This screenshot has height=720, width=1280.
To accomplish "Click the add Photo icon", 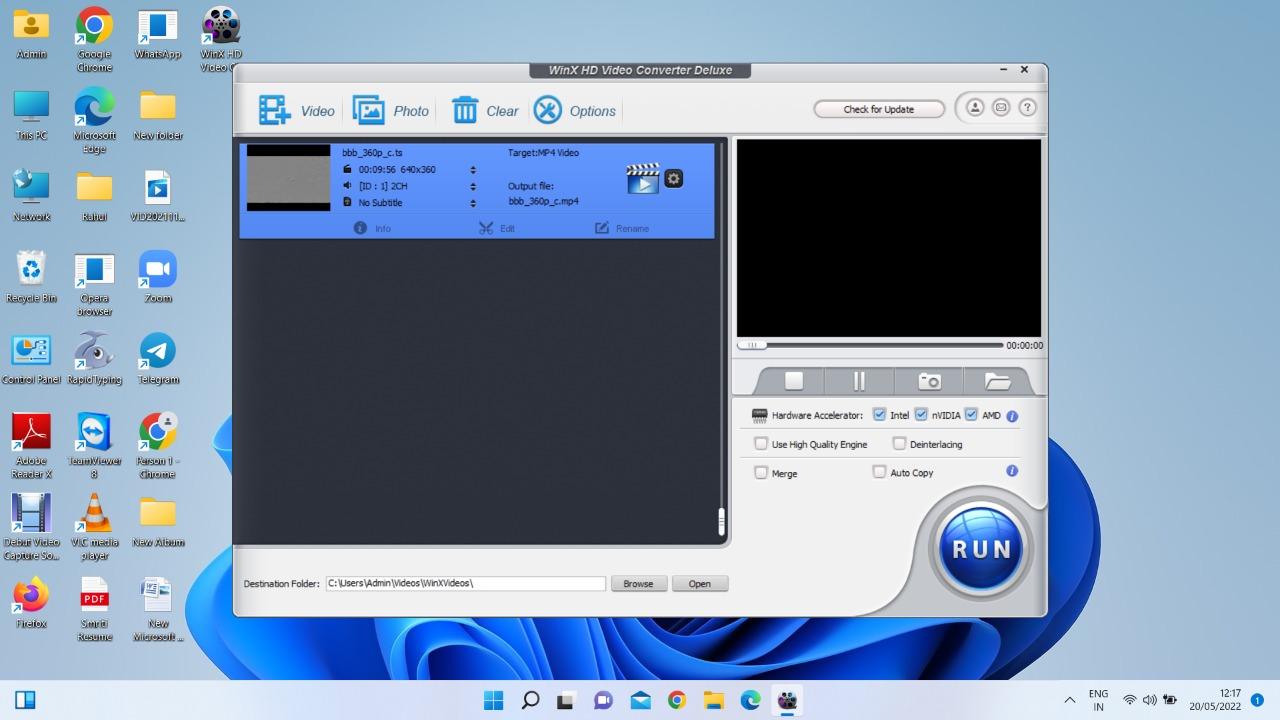I will [368, 110].
